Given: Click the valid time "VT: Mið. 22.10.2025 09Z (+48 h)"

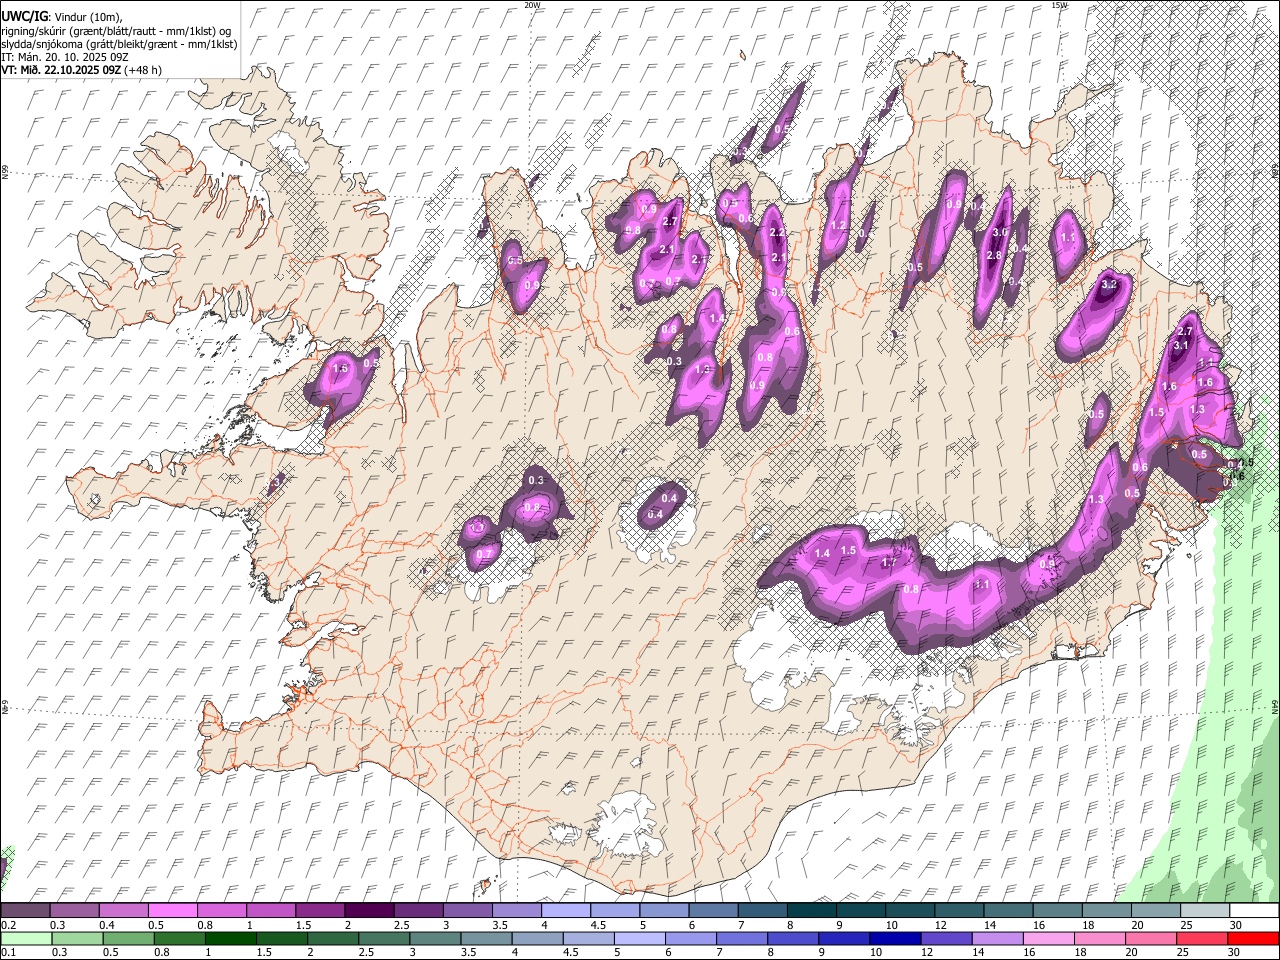Looking at the screenshot, I should [x=81, y=70].
